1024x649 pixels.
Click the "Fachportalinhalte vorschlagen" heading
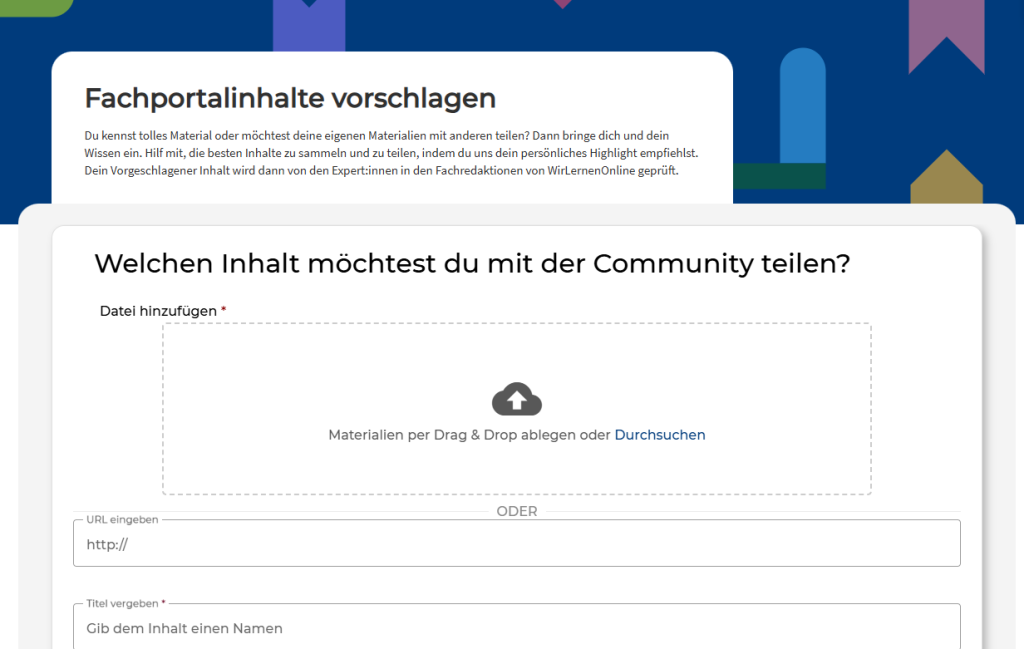290,98
